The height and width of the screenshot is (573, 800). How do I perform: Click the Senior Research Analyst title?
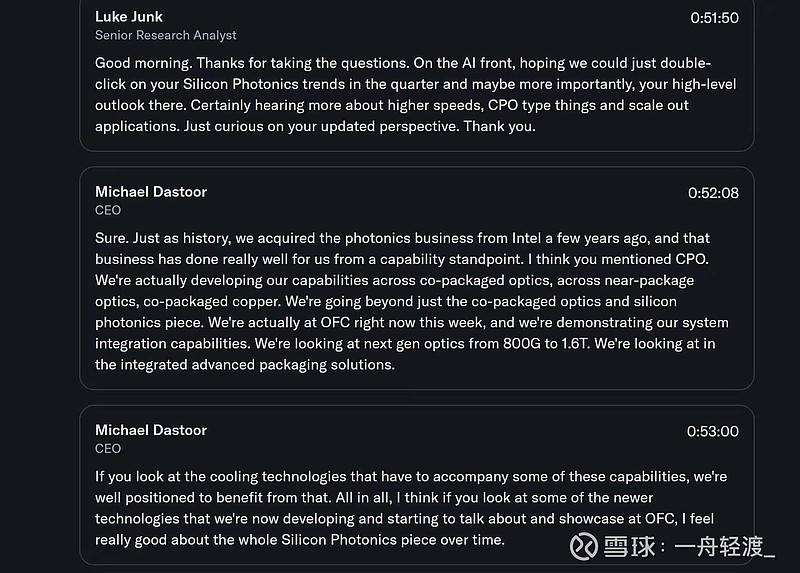point(166,35)
